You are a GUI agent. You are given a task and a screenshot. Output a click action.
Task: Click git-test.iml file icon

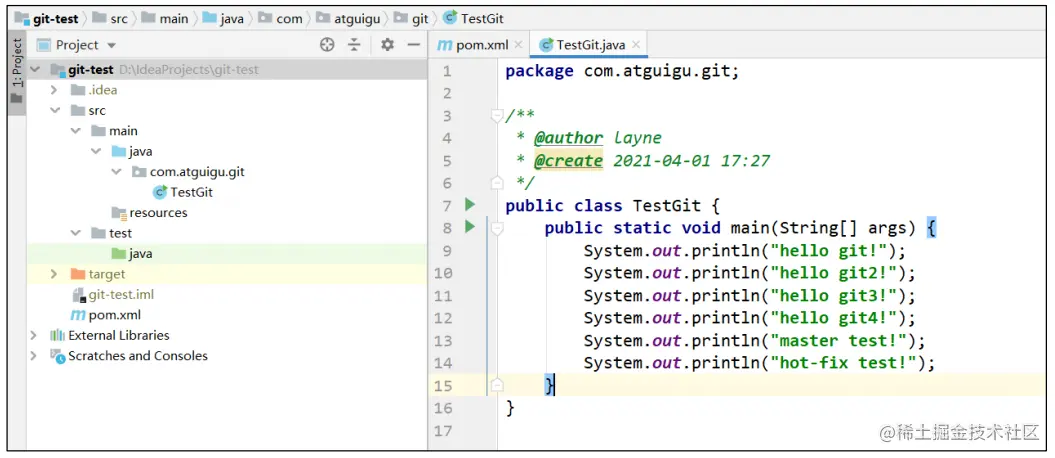pos(78,295)
